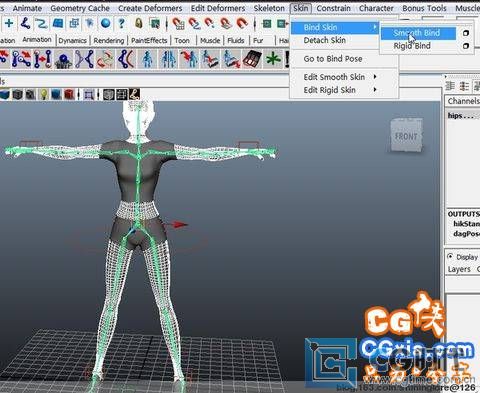480x393 pixels.
Task: Click the Joint tool shelf icon with red arrow
Action: pyautogui.click(x=21, y=59)
